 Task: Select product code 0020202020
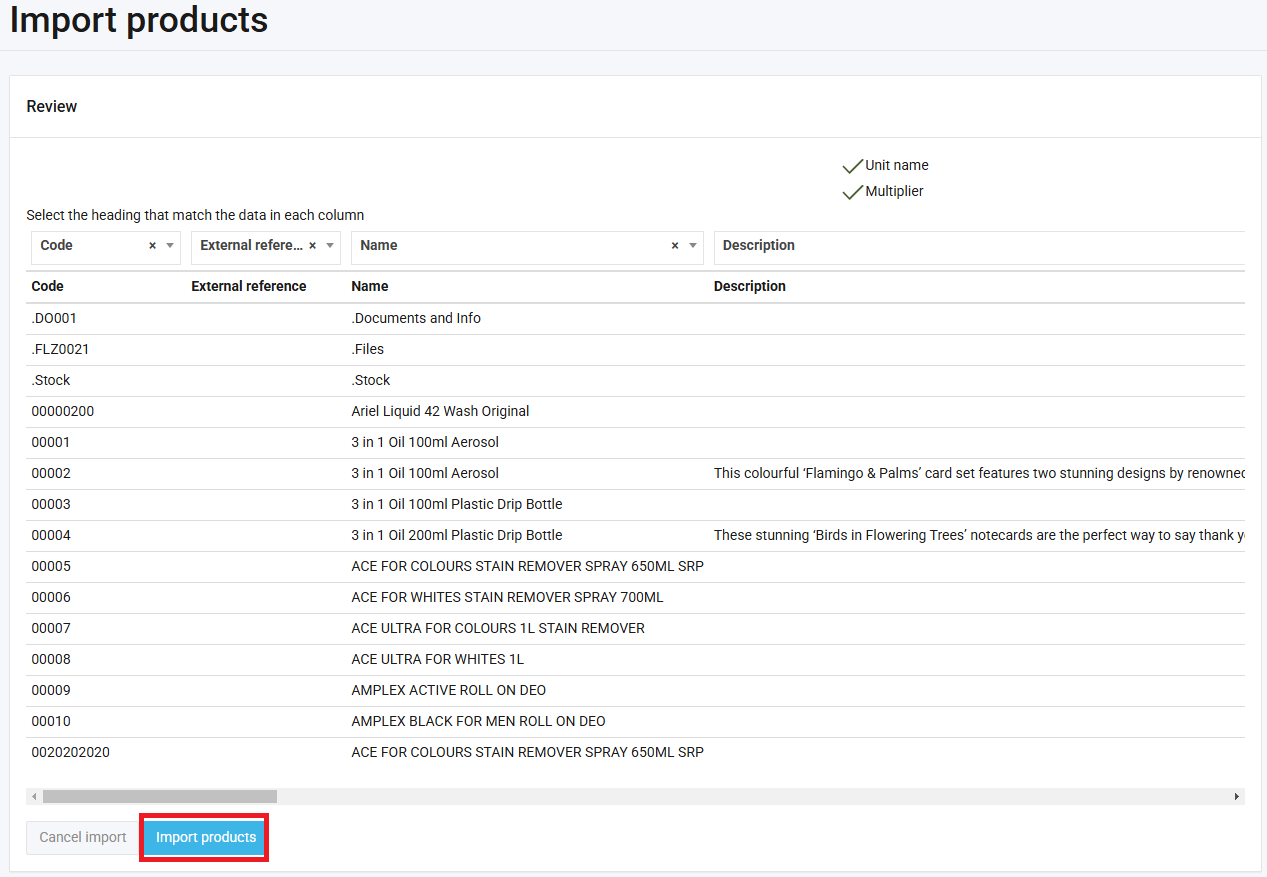click(71, 752)
